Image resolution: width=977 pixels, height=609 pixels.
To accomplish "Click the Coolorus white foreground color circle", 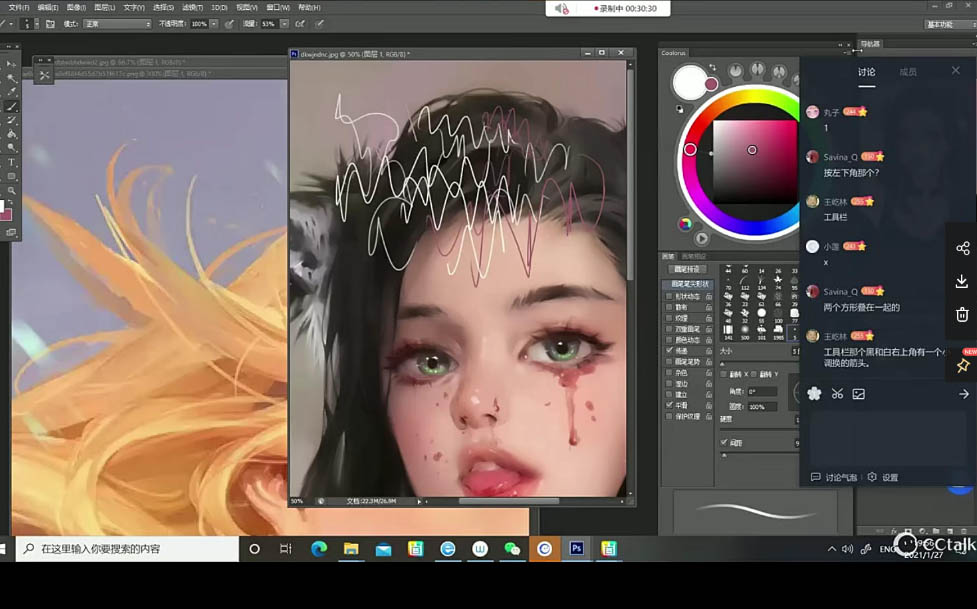I will (x=690, y=82).
